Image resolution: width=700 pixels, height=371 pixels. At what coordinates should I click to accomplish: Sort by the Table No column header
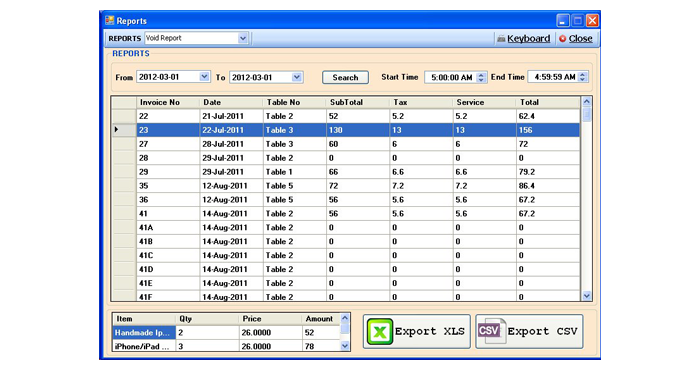(294, 102)
